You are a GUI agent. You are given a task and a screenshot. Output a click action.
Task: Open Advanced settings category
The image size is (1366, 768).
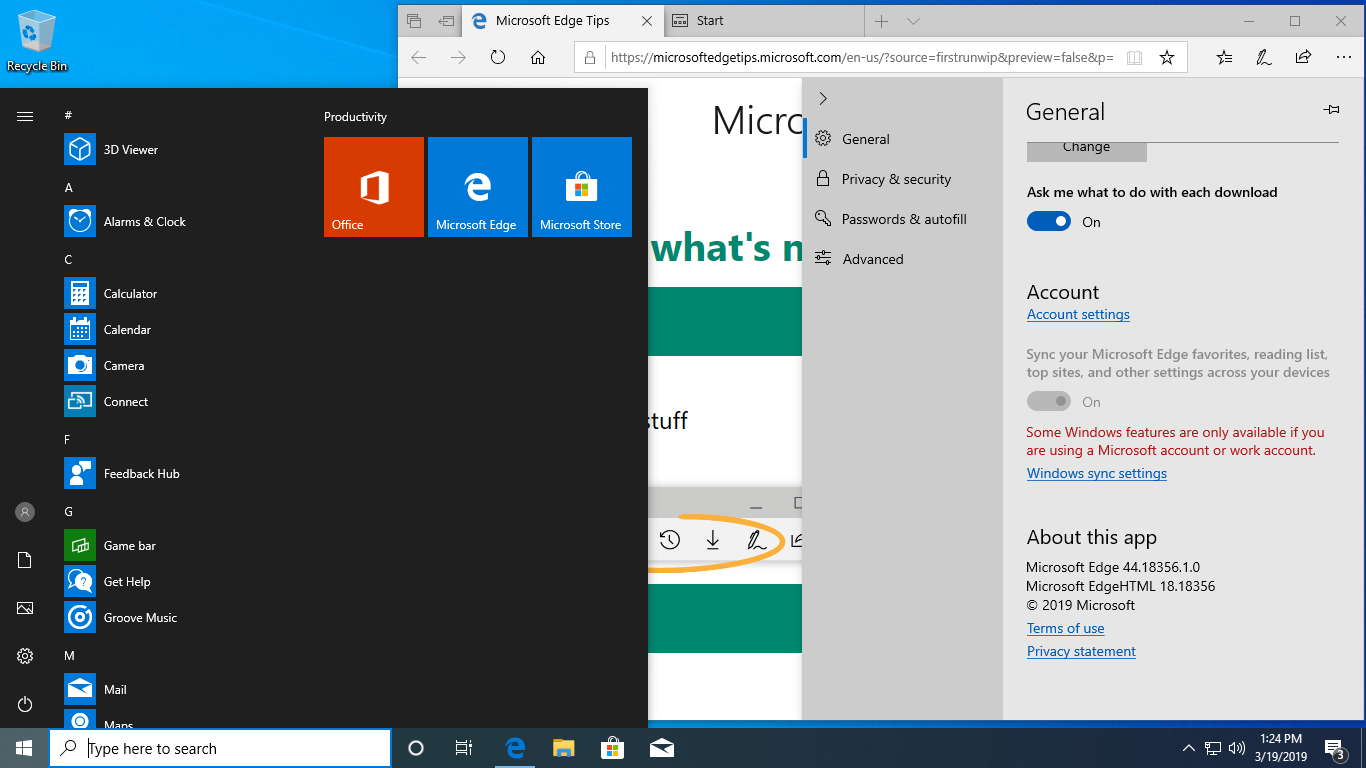click(902, 259)
